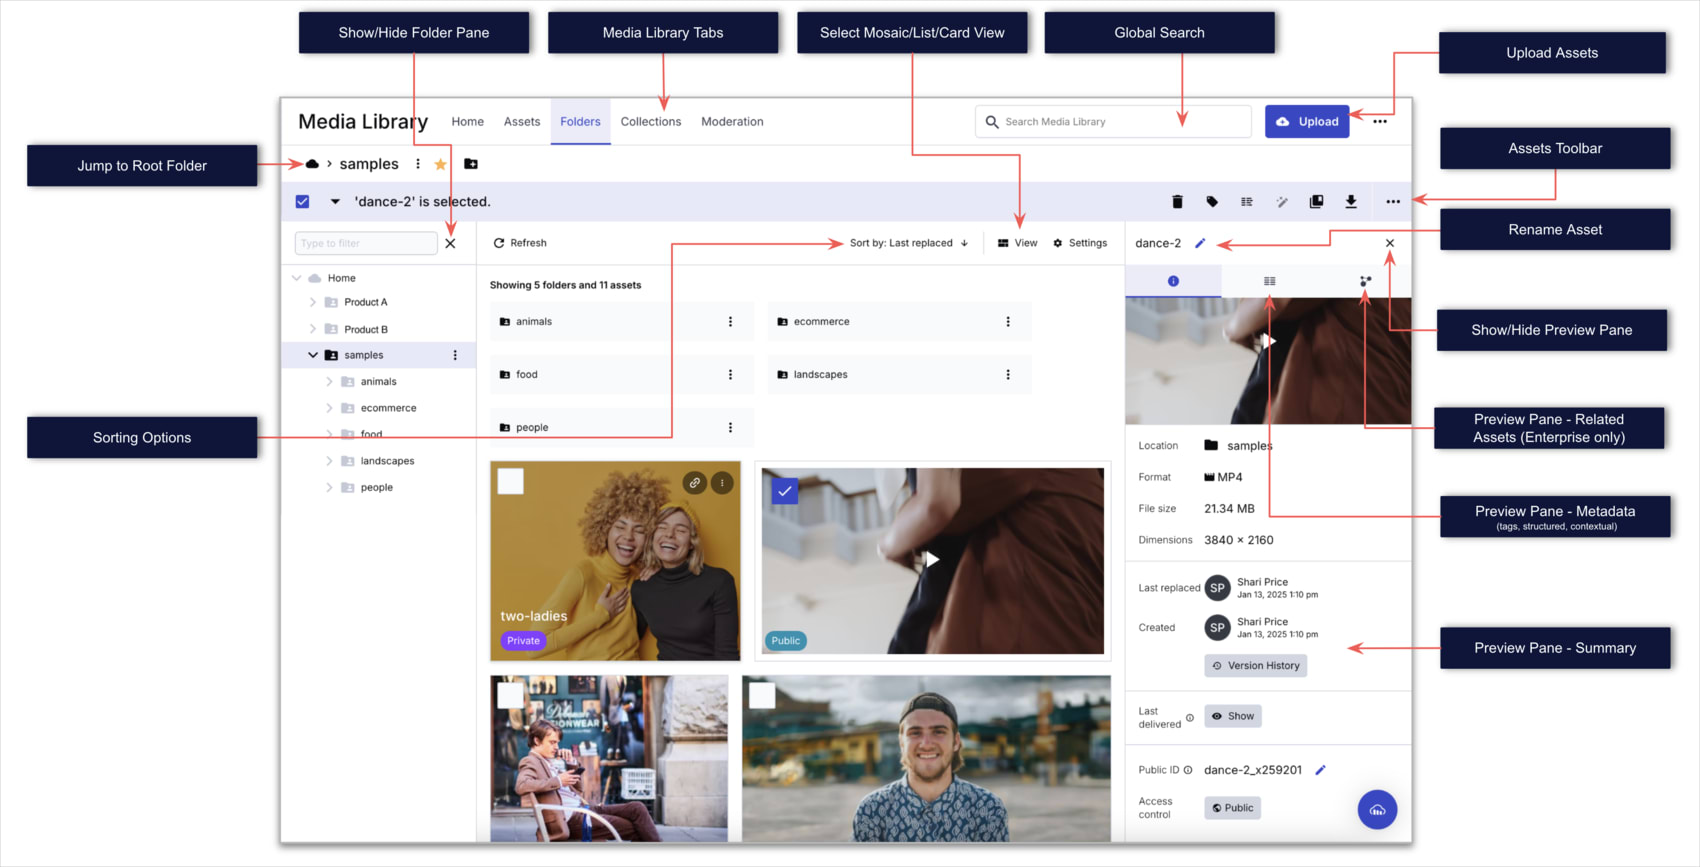The height and width of the screenshot is (867, 1700).
Task: Switch to the Home tab
Action: click(x=467, y=122)
